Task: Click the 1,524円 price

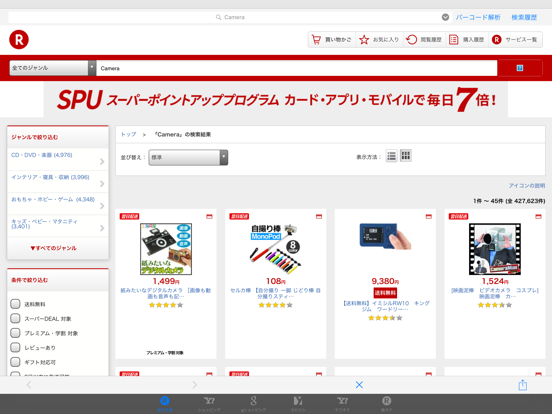Action: tap(495, 281)
